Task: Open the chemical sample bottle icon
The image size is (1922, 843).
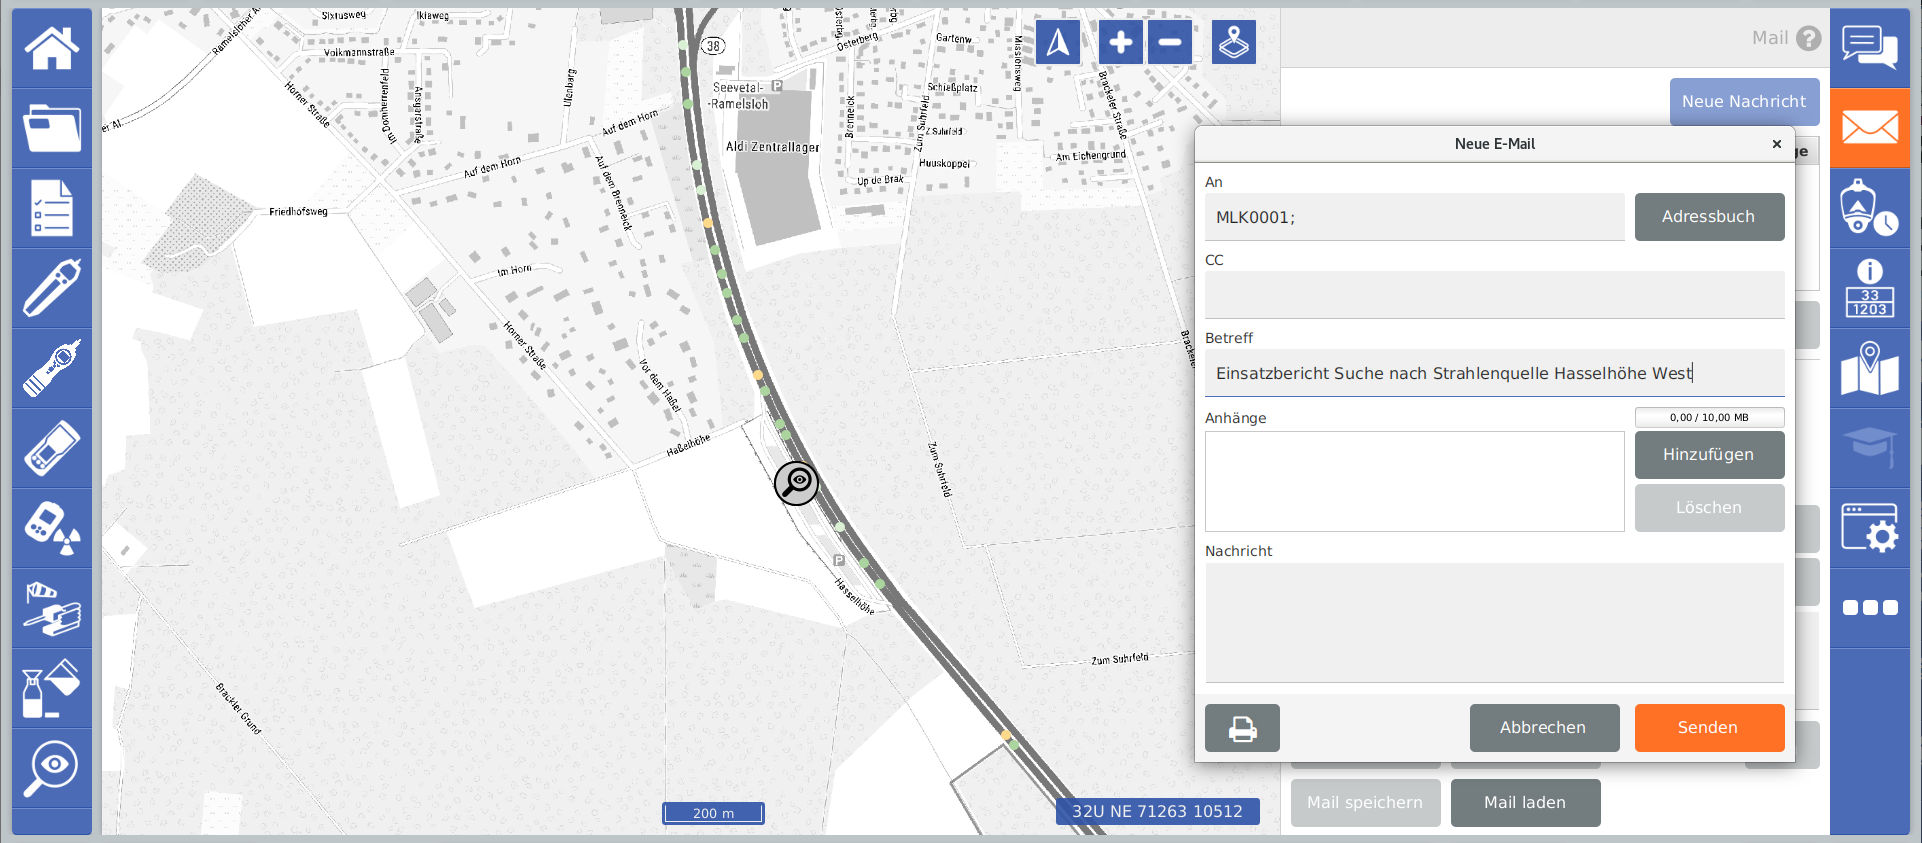Action: click(x=52, y=688)
